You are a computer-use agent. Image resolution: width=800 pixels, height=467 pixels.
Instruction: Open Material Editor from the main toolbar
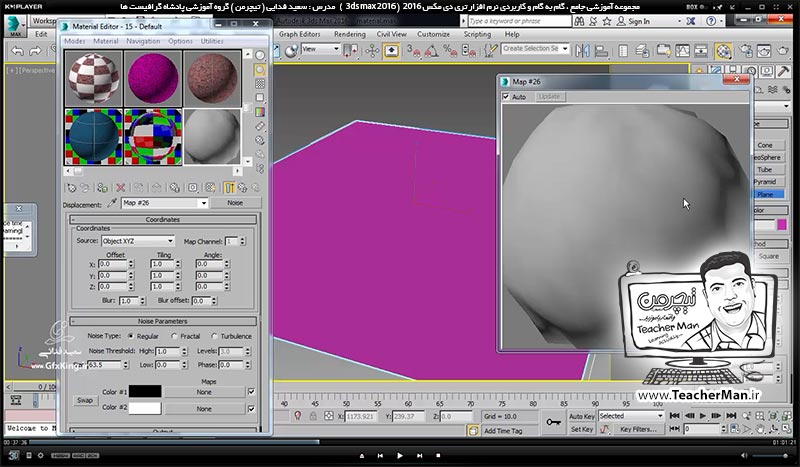coord(723,51)
